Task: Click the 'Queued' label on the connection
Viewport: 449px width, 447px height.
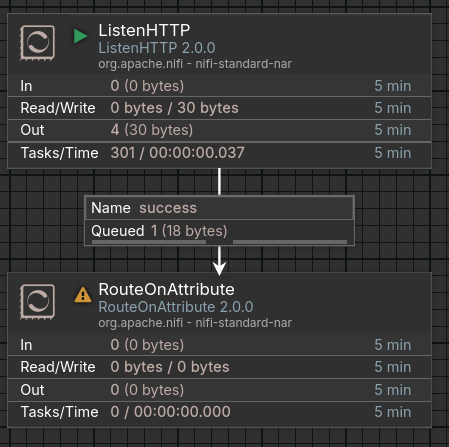Action: pyautogui.click(x=118, y=231)
